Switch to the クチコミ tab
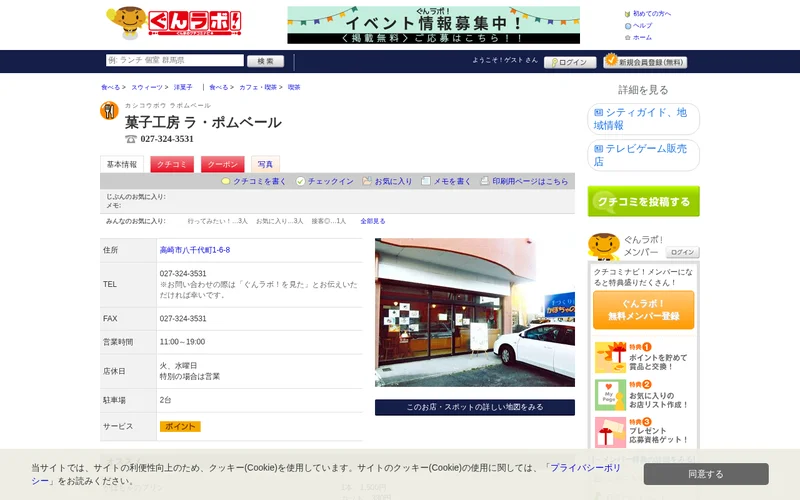 click(172, 164)
